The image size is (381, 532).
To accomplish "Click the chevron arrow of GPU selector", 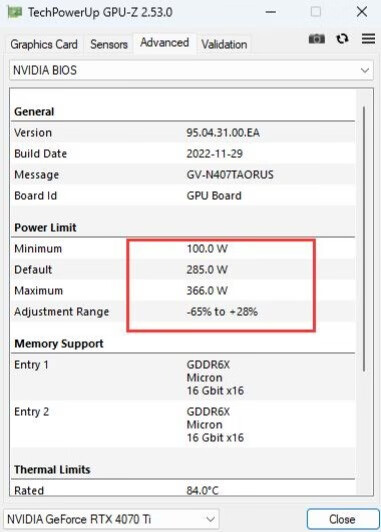I will coord(210,519).
